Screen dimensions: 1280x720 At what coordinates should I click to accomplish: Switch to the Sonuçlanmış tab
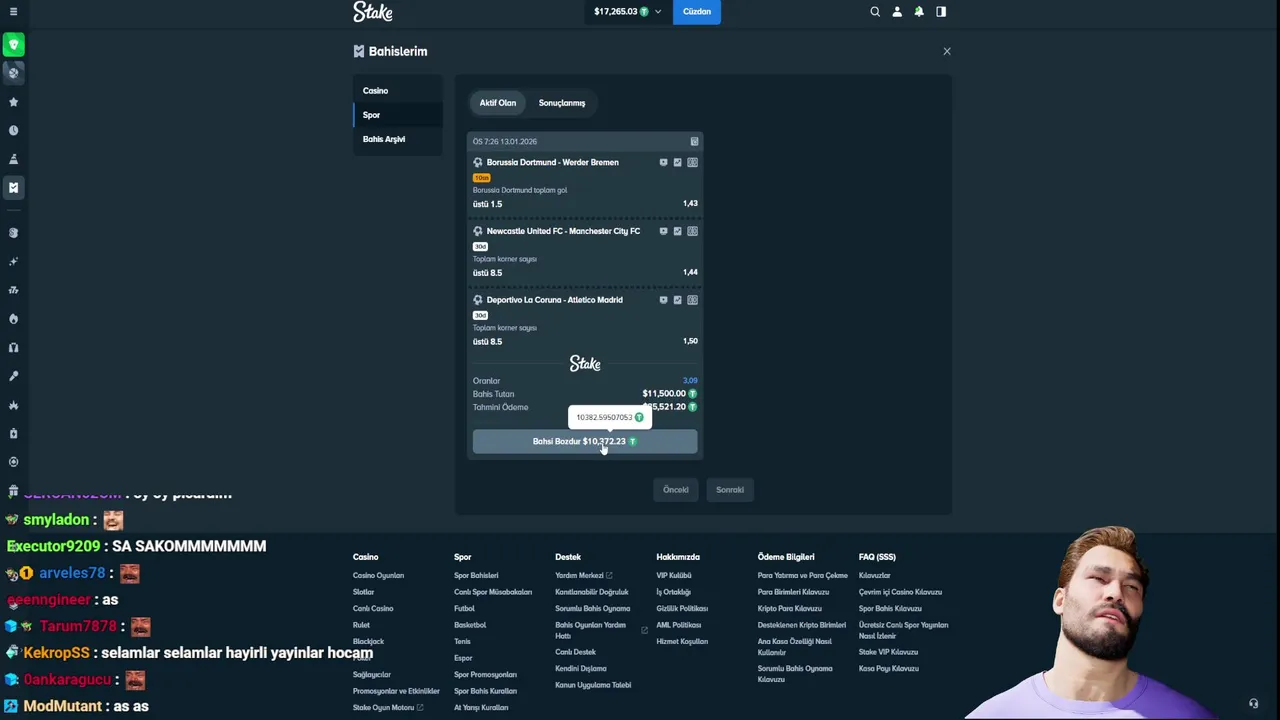[562, 103]
